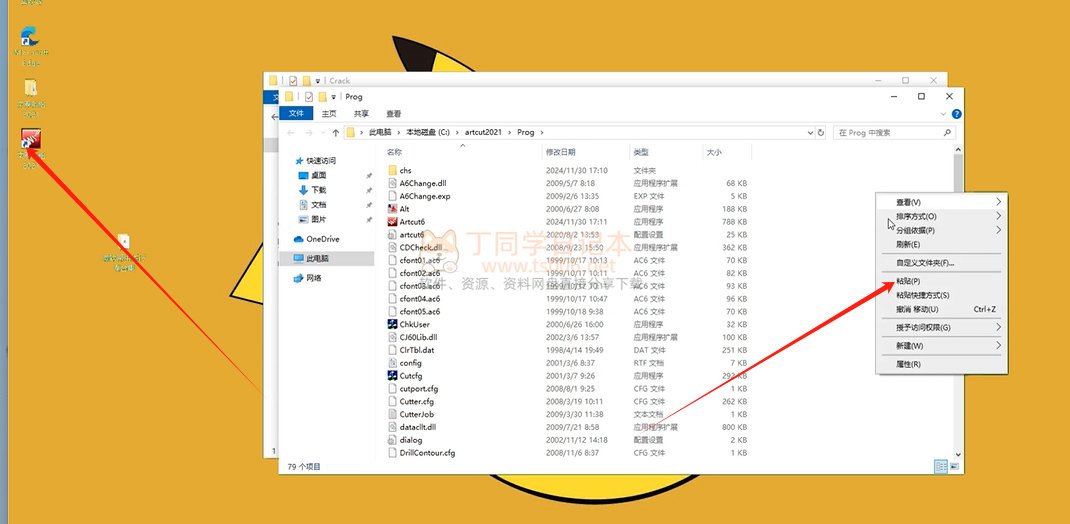Click the Local Disk (C:) breadcrumb segment
Image resolution: width=1070 pixels, height=524 pixels.
point(427,132)
